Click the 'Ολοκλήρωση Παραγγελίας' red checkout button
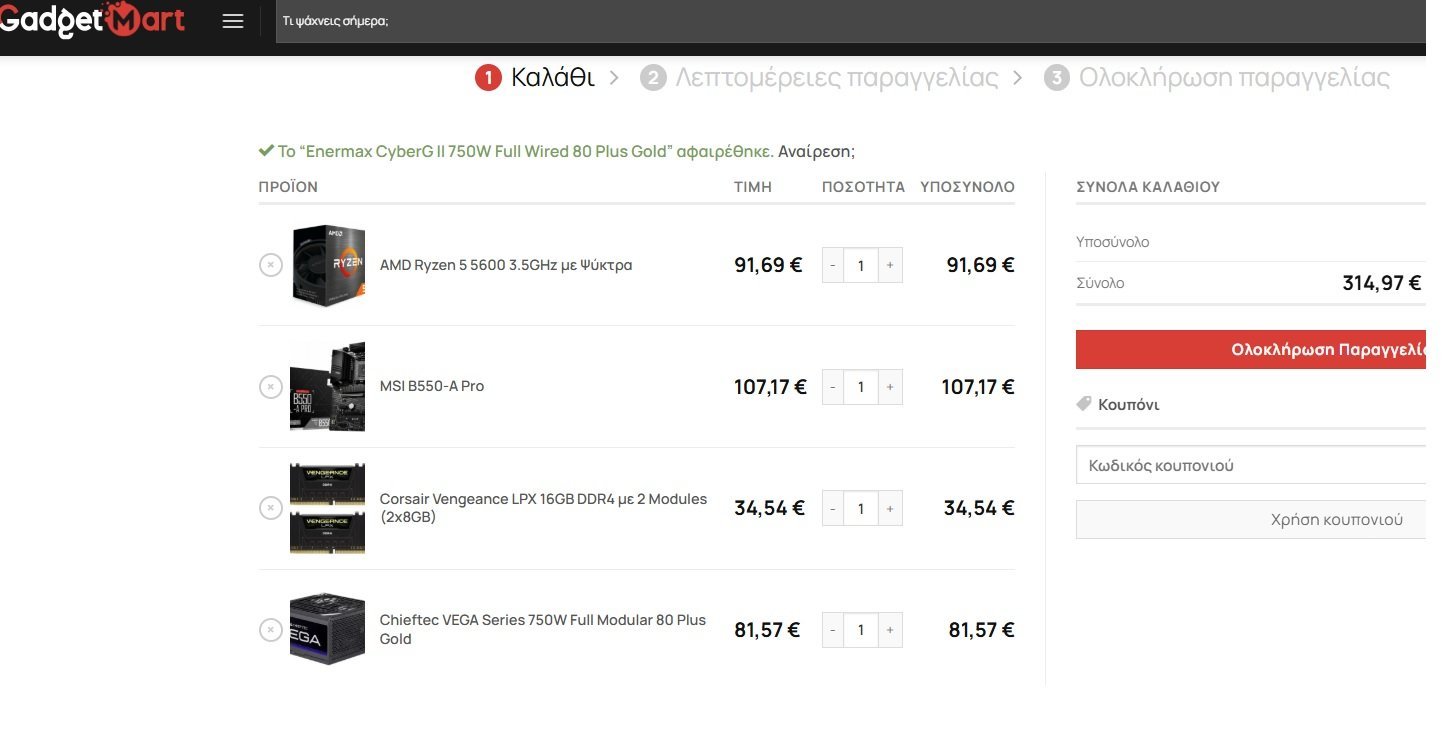The width and height of the screenshot is (1451, 739). [x=1251, y=350]
